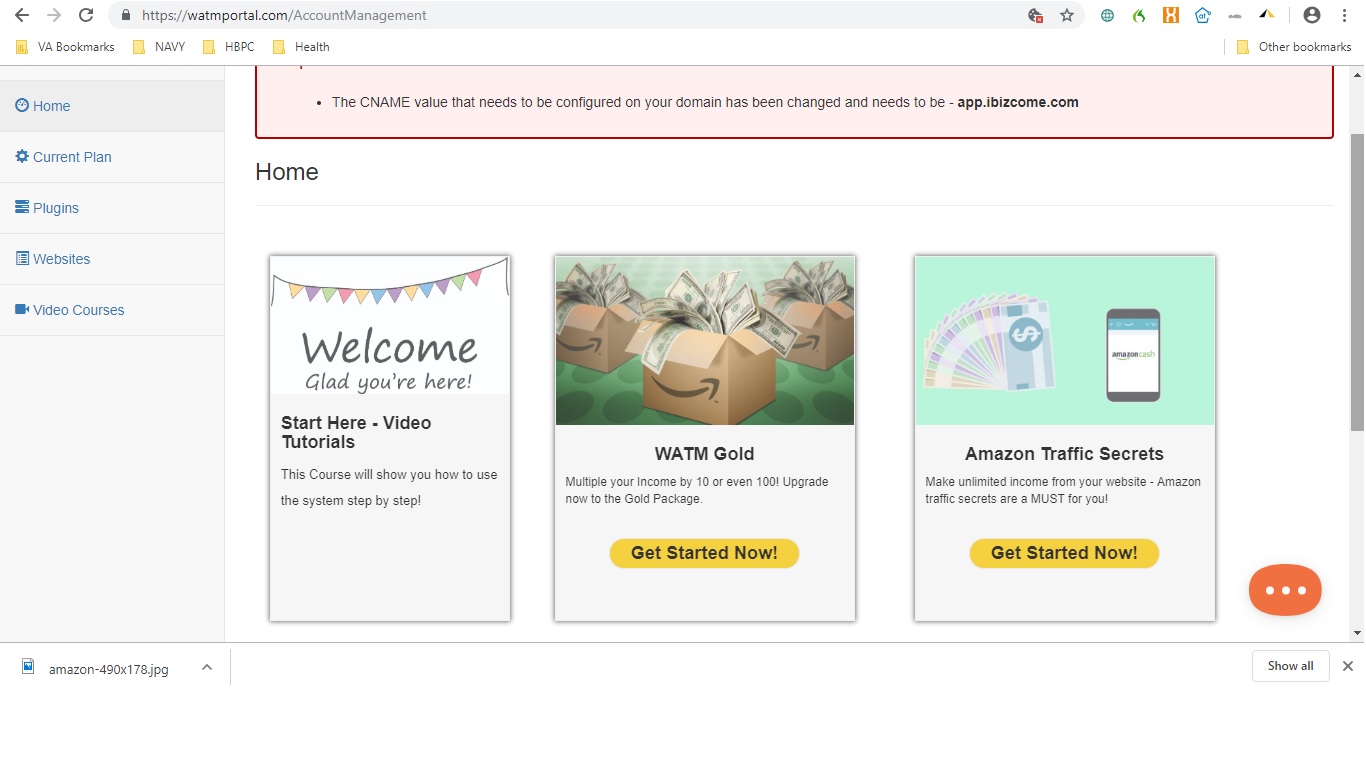Bookmark this page with the star
1366x768 pixels.
1067,15
